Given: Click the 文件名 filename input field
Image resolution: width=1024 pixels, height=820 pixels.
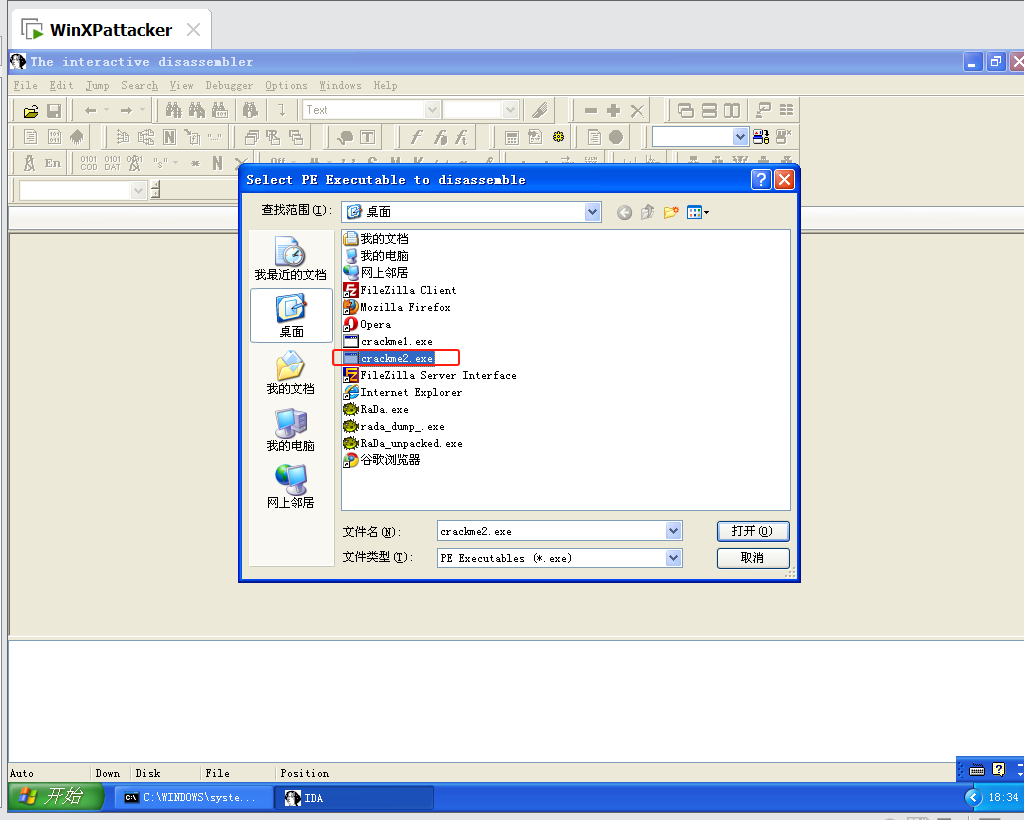Looking at the screenshot, I should click(552, 531).
